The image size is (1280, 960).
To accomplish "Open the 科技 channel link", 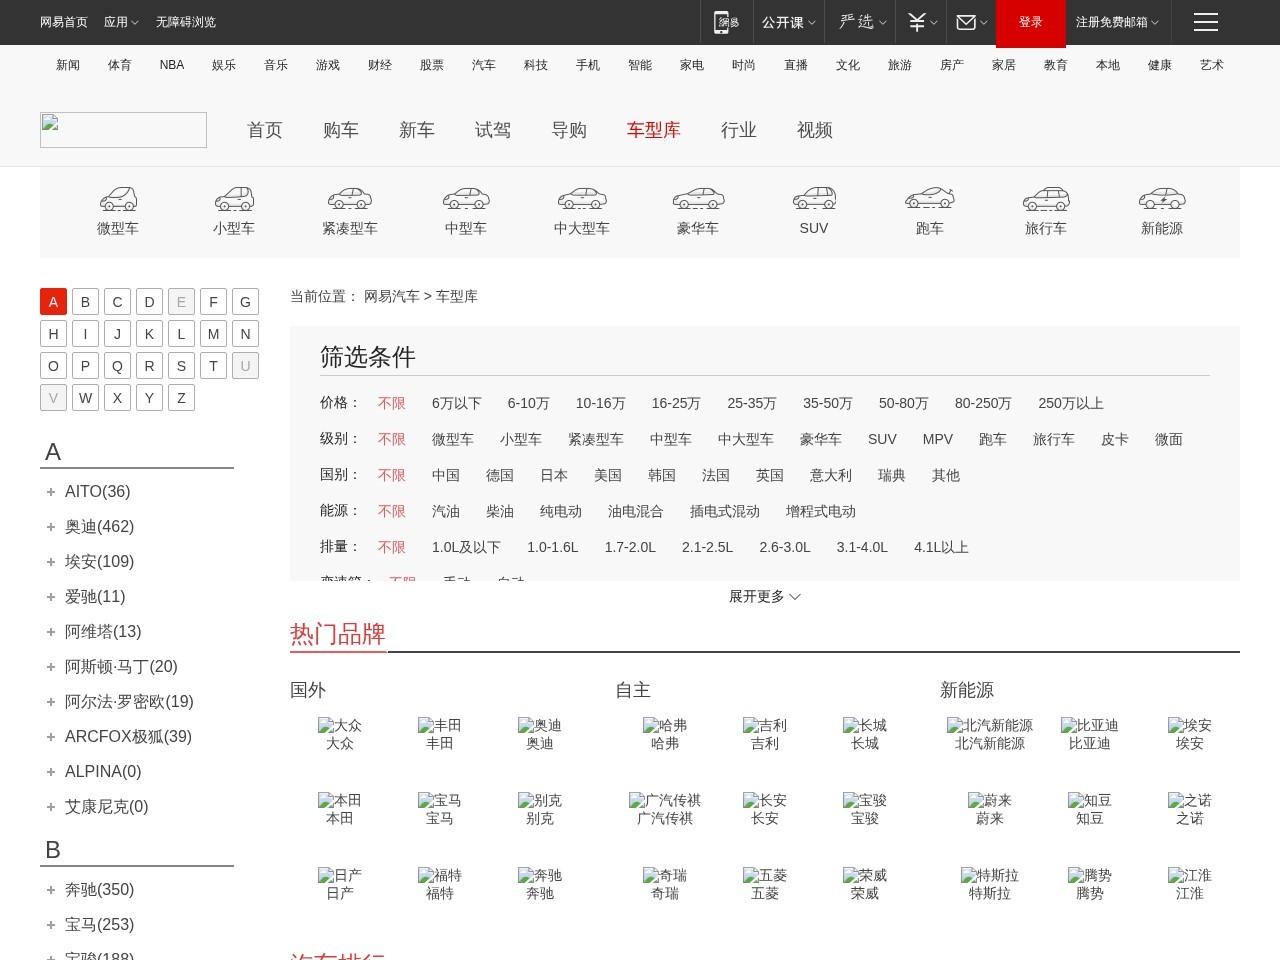I will coord(536,65).
